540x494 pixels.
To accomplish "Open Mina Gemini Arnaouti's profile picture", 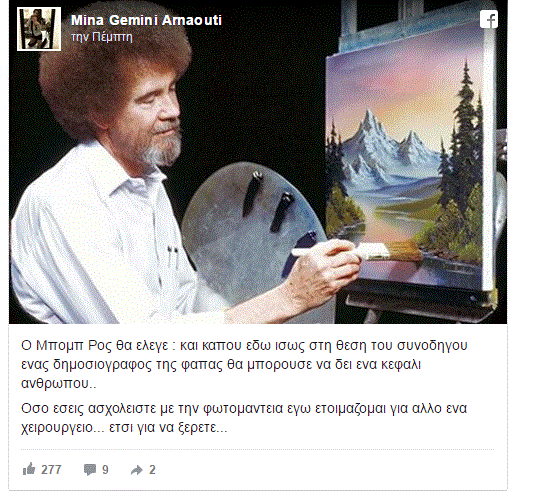I will point(39,29).
